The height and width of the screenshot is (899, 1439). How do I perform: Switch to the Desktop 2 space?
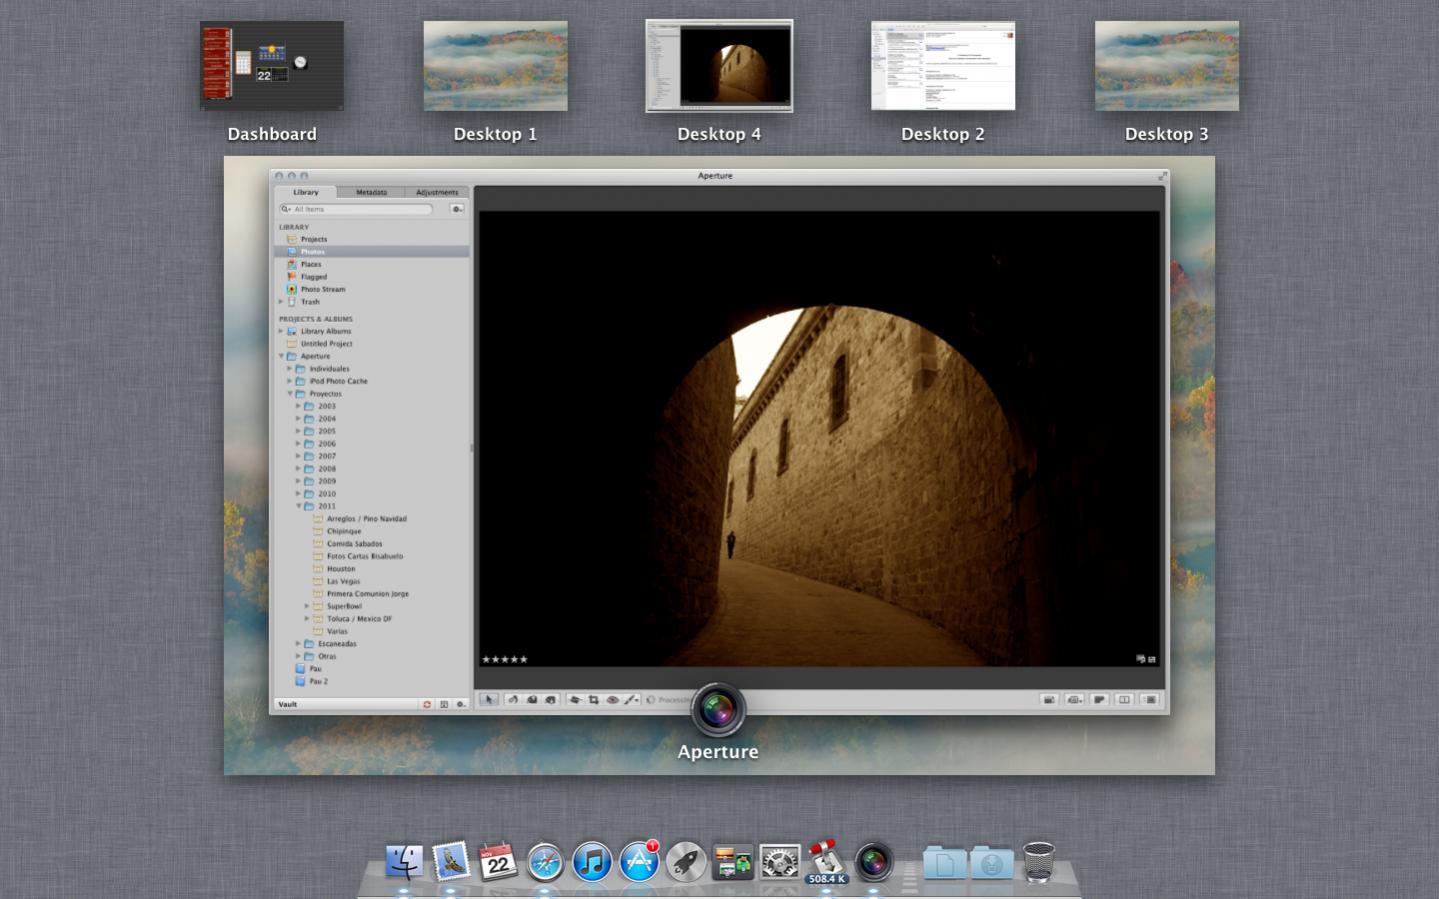click(942, 66)
